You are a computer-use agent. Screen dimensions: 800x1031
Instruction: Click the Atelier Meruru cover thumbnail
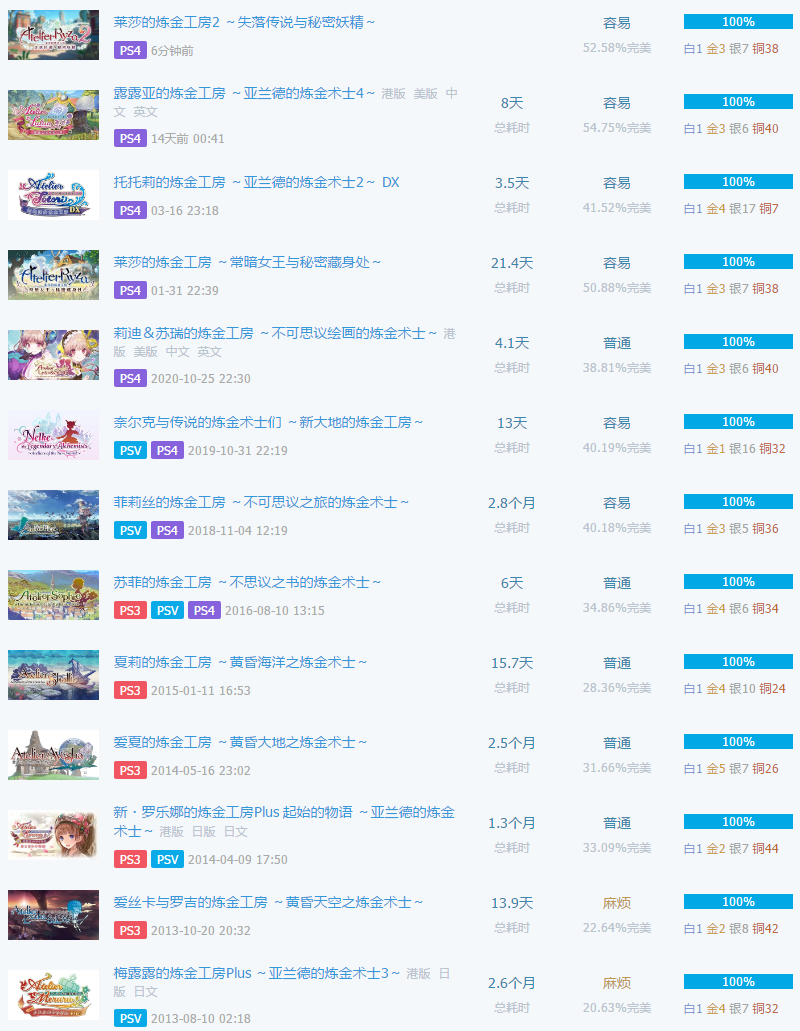[53, 995]
